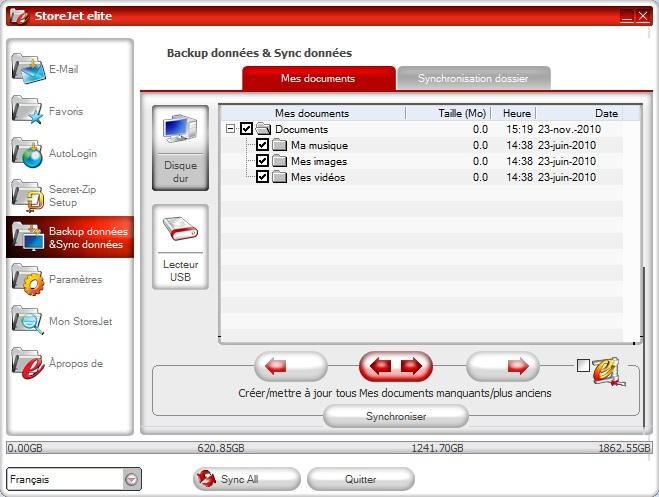This screenshot has height=497, width=659.
Task: Collapse the Documents tree node
Action: (231, 129)
